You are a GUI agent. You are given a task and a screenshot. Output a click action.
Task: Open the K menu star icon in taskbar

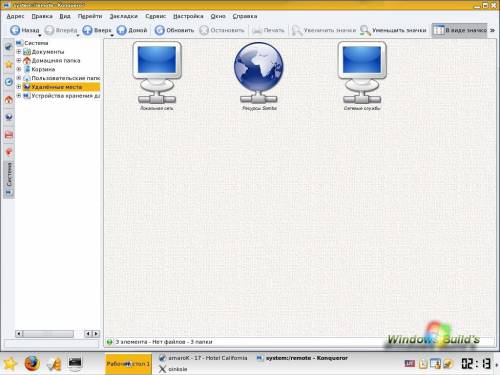[10, 363]
